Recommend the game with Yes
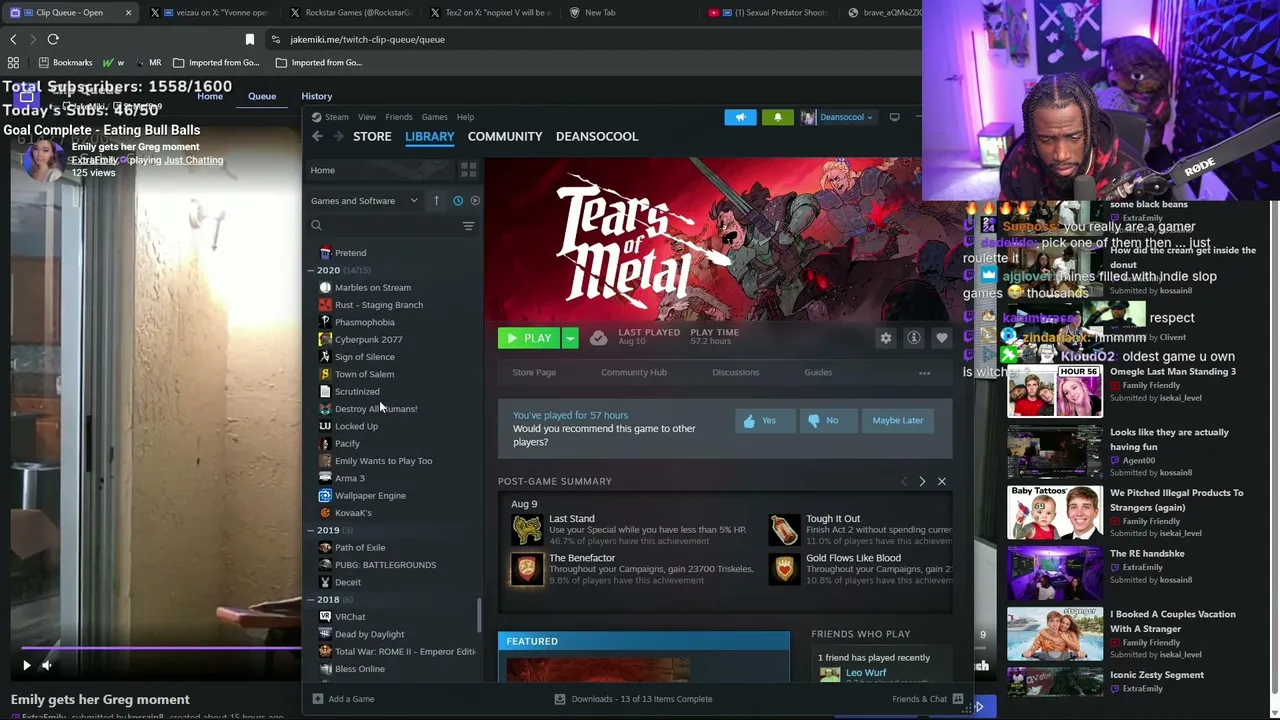Image resolution: width=1280 pixels, height=720 pixels. pos(765,421)
